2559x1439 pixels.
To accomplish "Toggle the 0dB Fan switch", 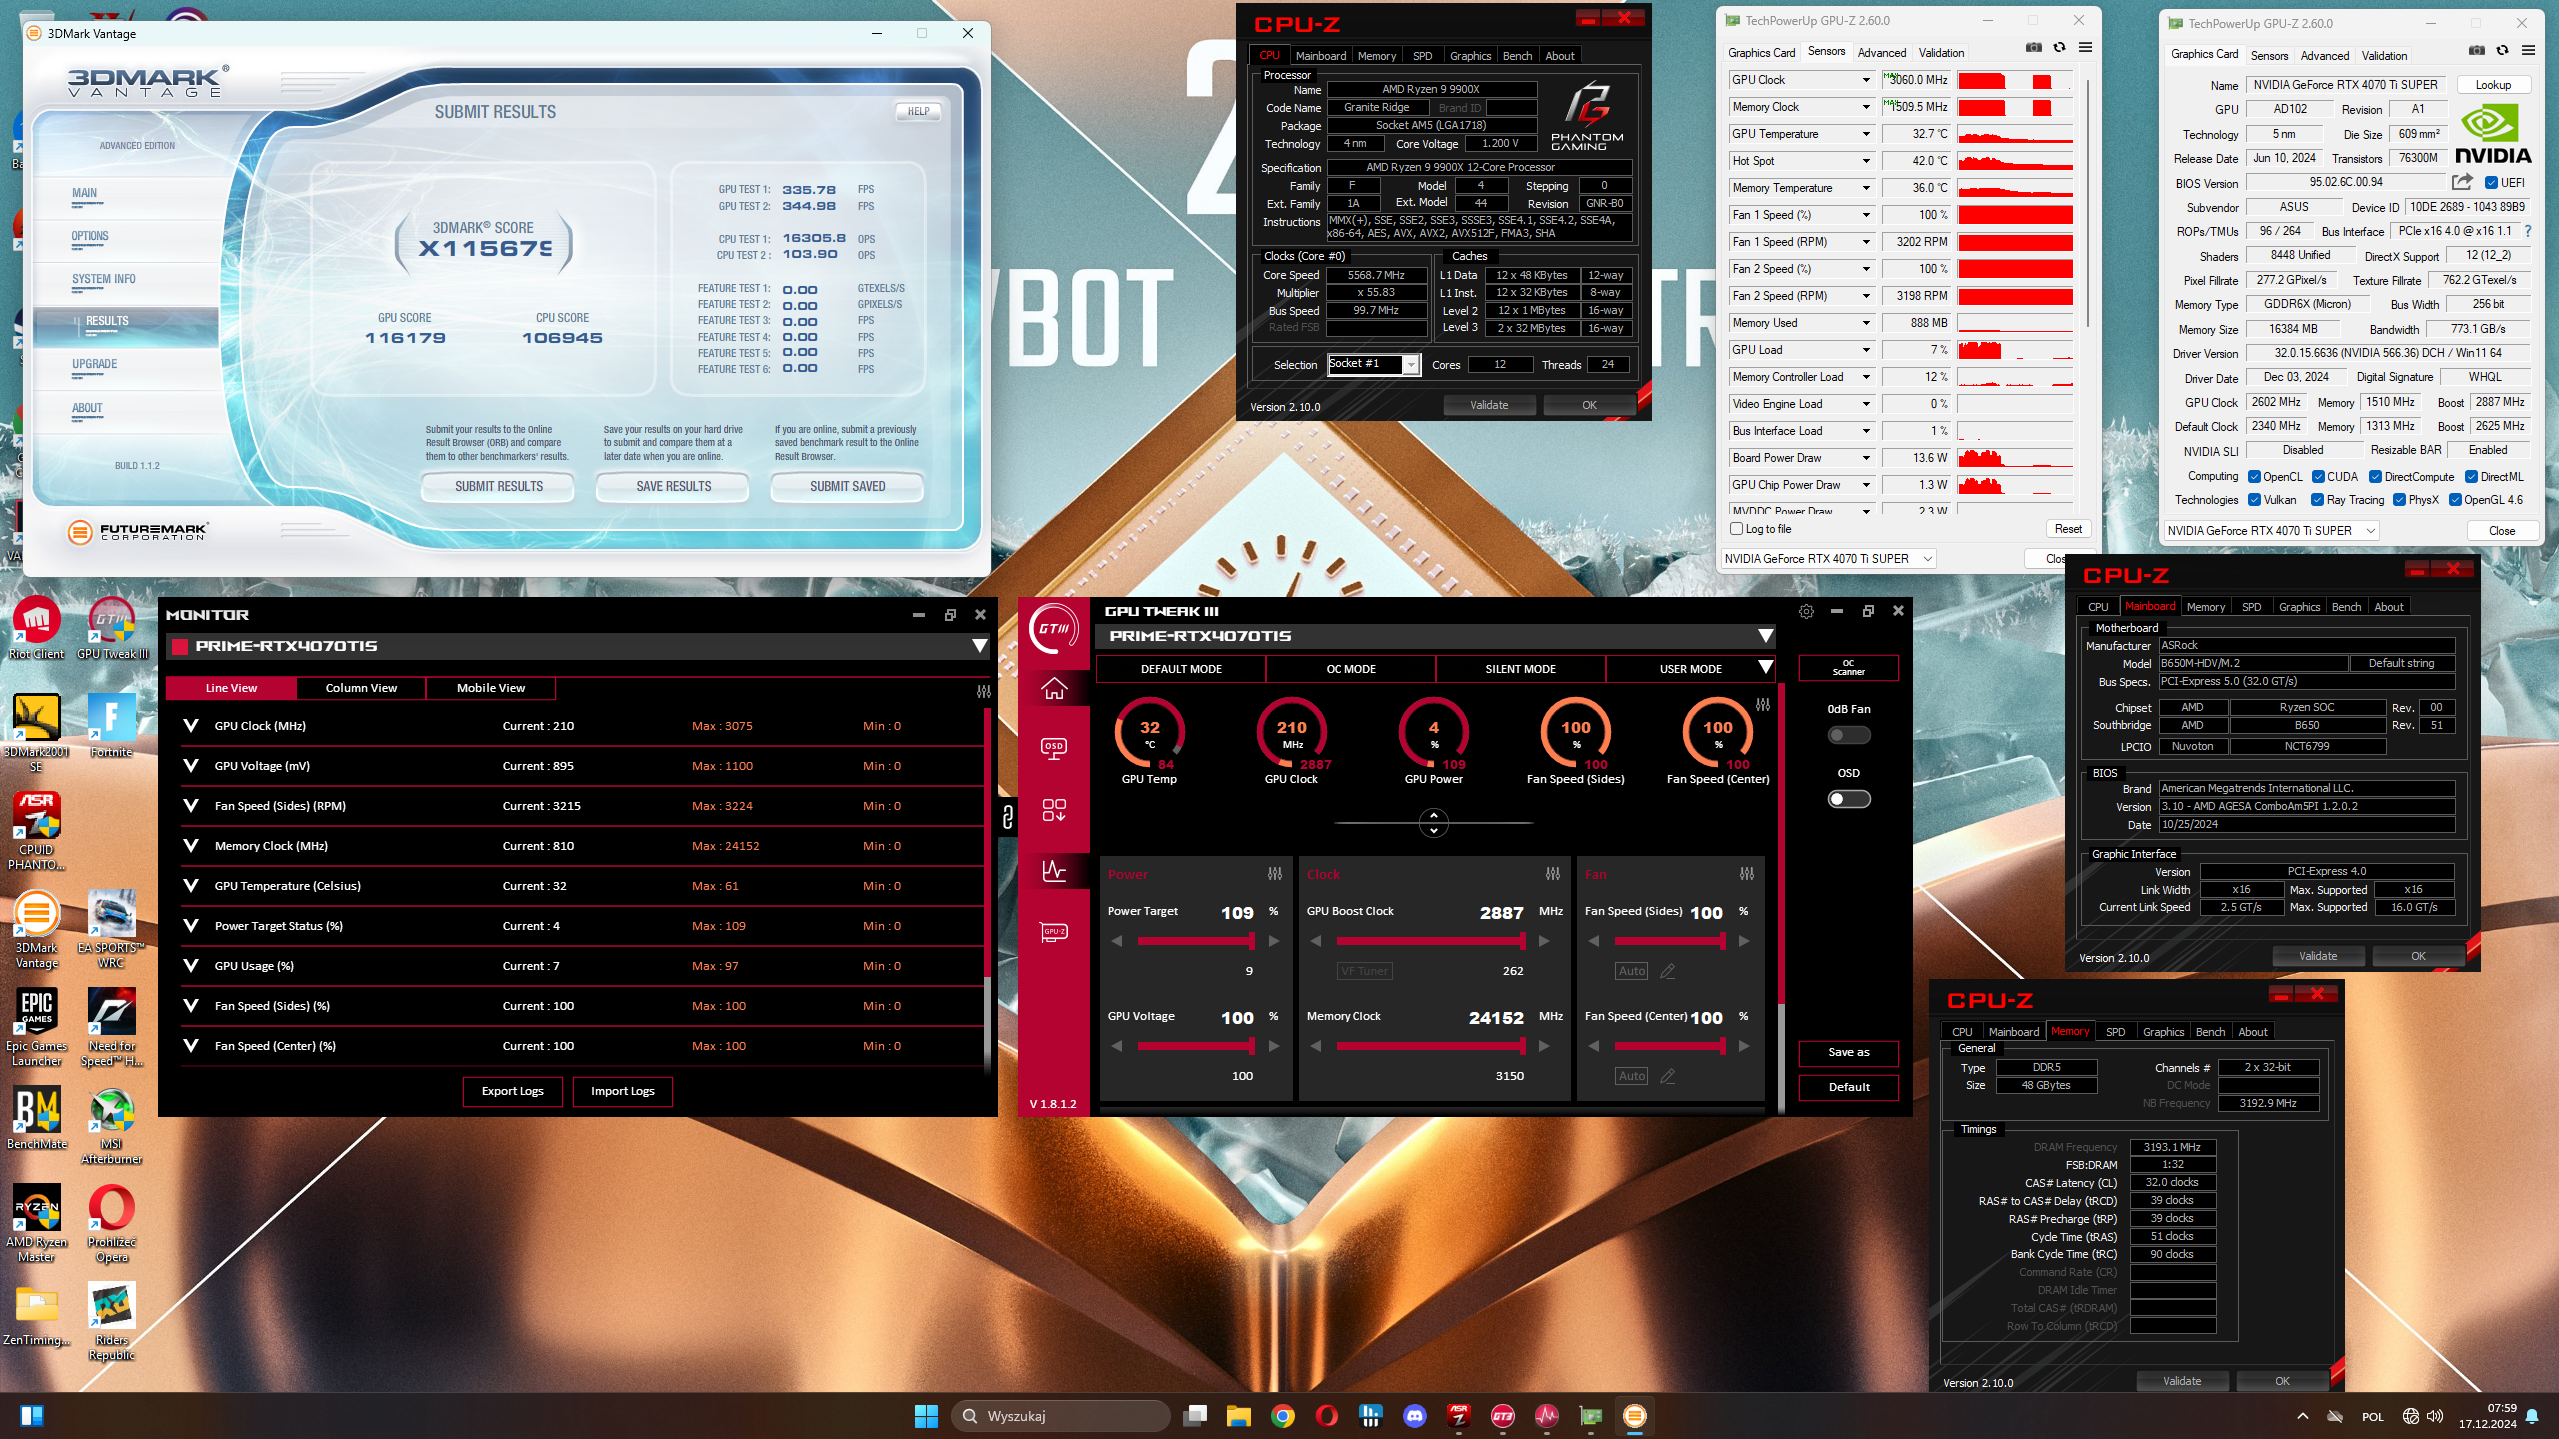I will pyautogui.click(x=1849, y=735).
